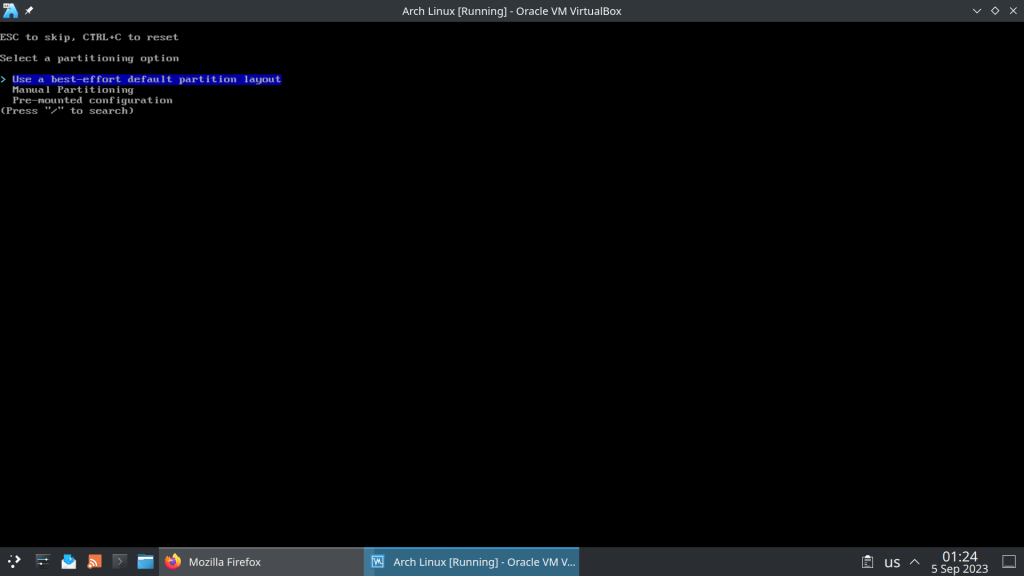Open the 'us' keyboard layout switcher
Screen dimensions: 1024x576
point(892,562)
